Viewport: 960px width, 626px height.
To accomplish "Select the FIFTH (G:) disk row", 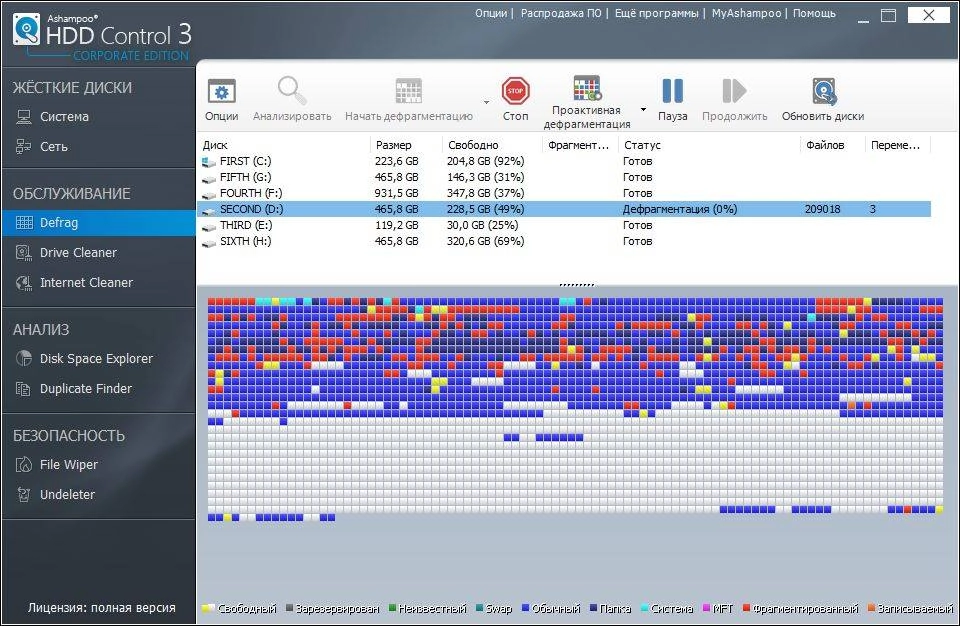I will pos(566,177).
